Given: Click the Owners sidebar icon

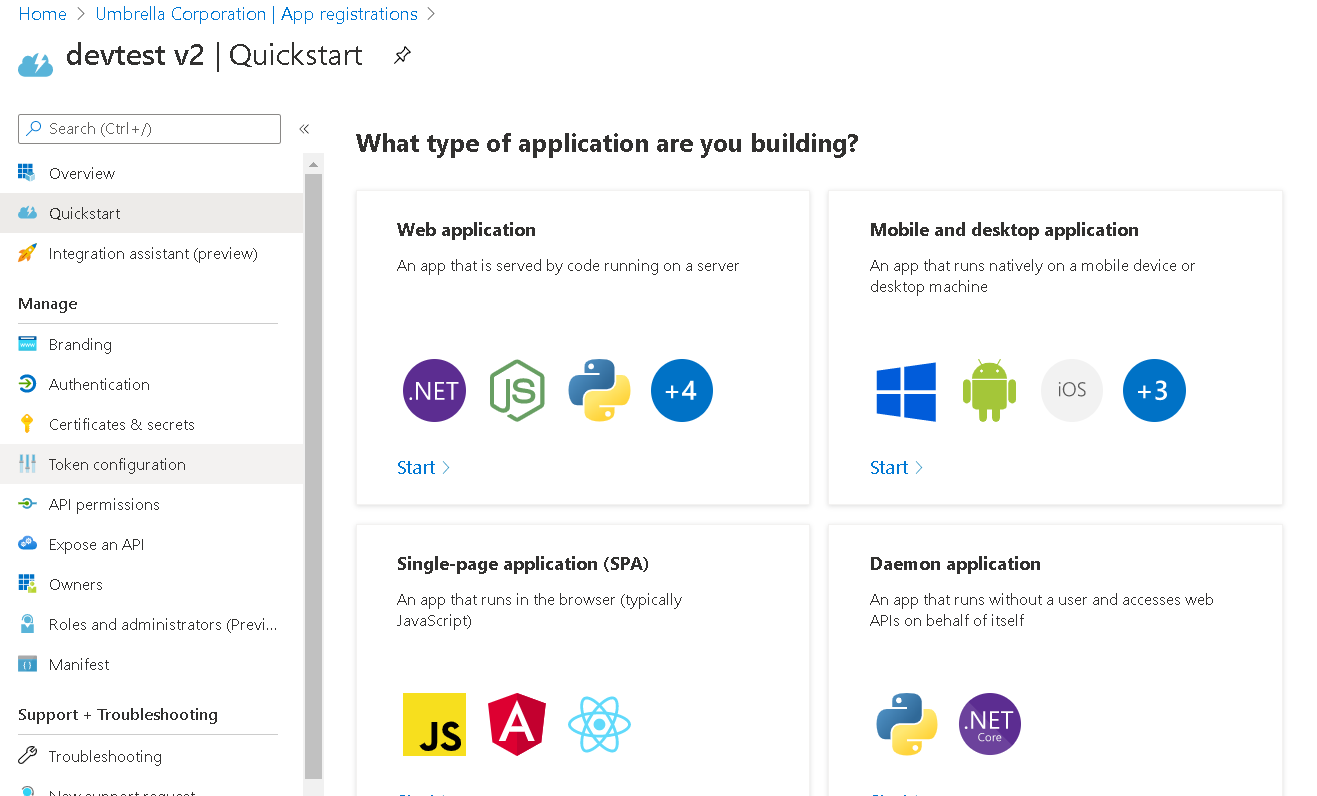Looking at the screenshot, I should tap(27, 584).
